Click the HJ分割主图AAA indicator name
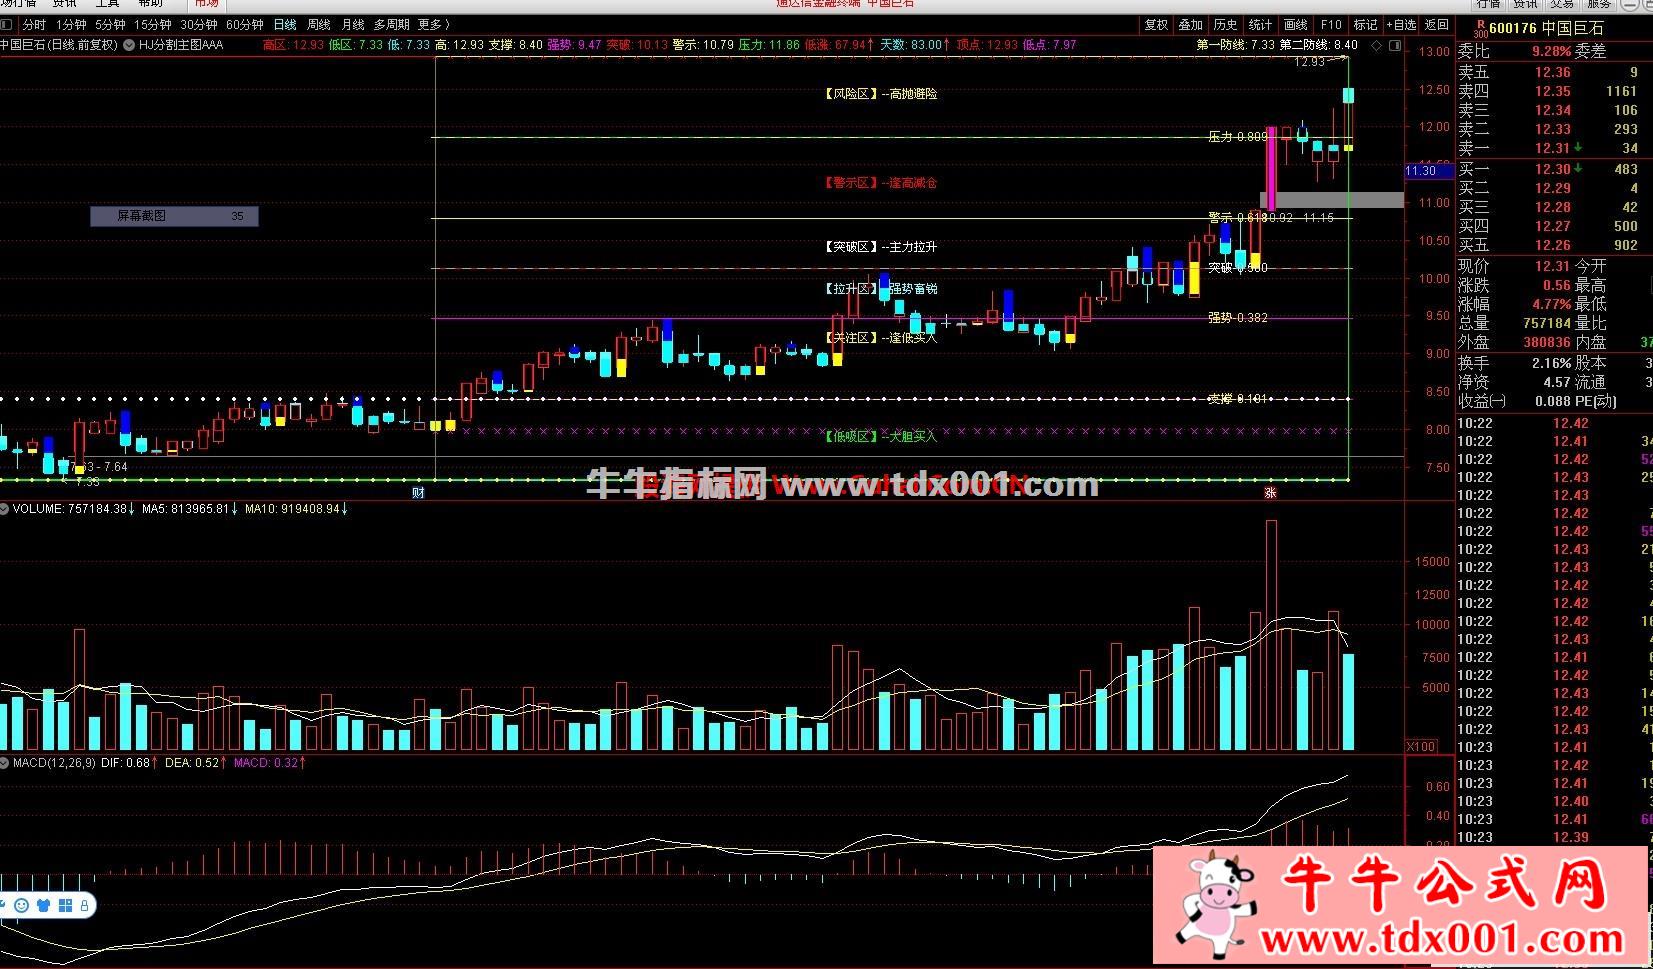 (x=181, y=45)
